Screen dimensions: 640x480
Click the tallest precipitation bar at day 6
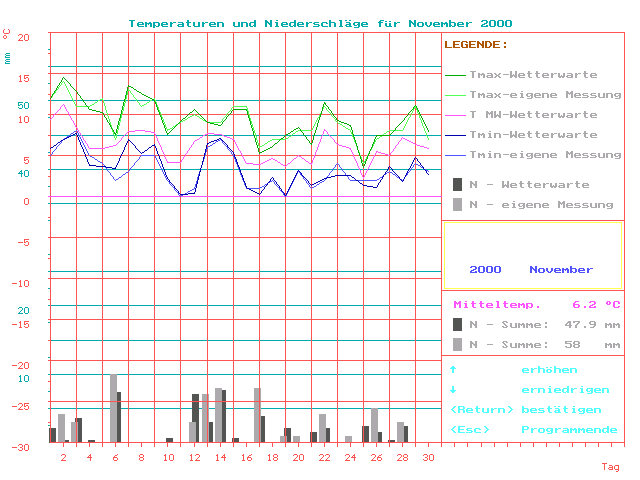pyautogui.click(x=113, y=408)
